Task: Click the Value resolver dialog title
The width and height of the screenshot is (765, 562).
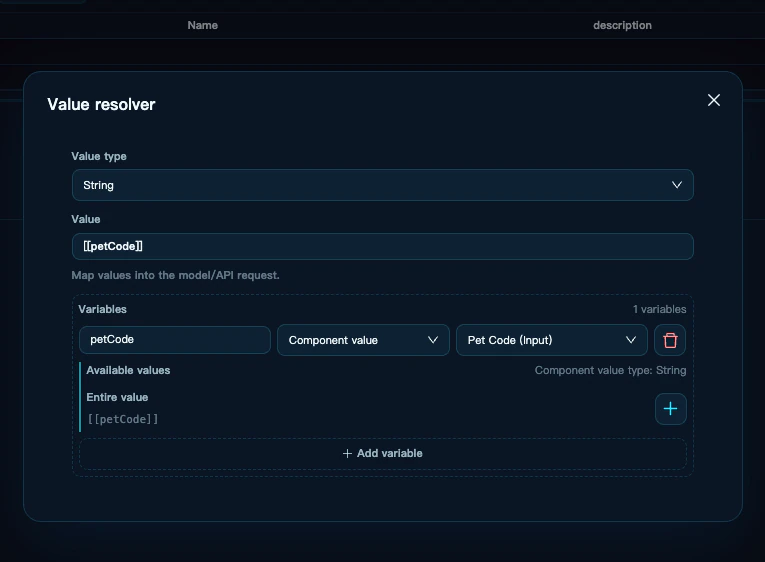Action: pyautogui.click(x=101, y=104)
